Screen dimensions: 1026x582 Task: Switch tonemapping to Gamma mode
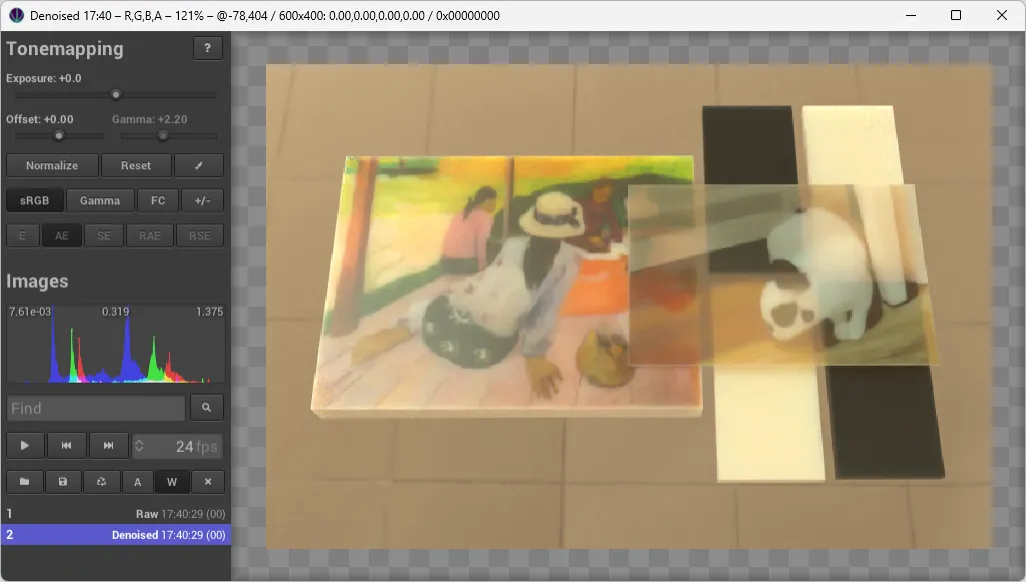pyautogui.click(x=99, y=199)
